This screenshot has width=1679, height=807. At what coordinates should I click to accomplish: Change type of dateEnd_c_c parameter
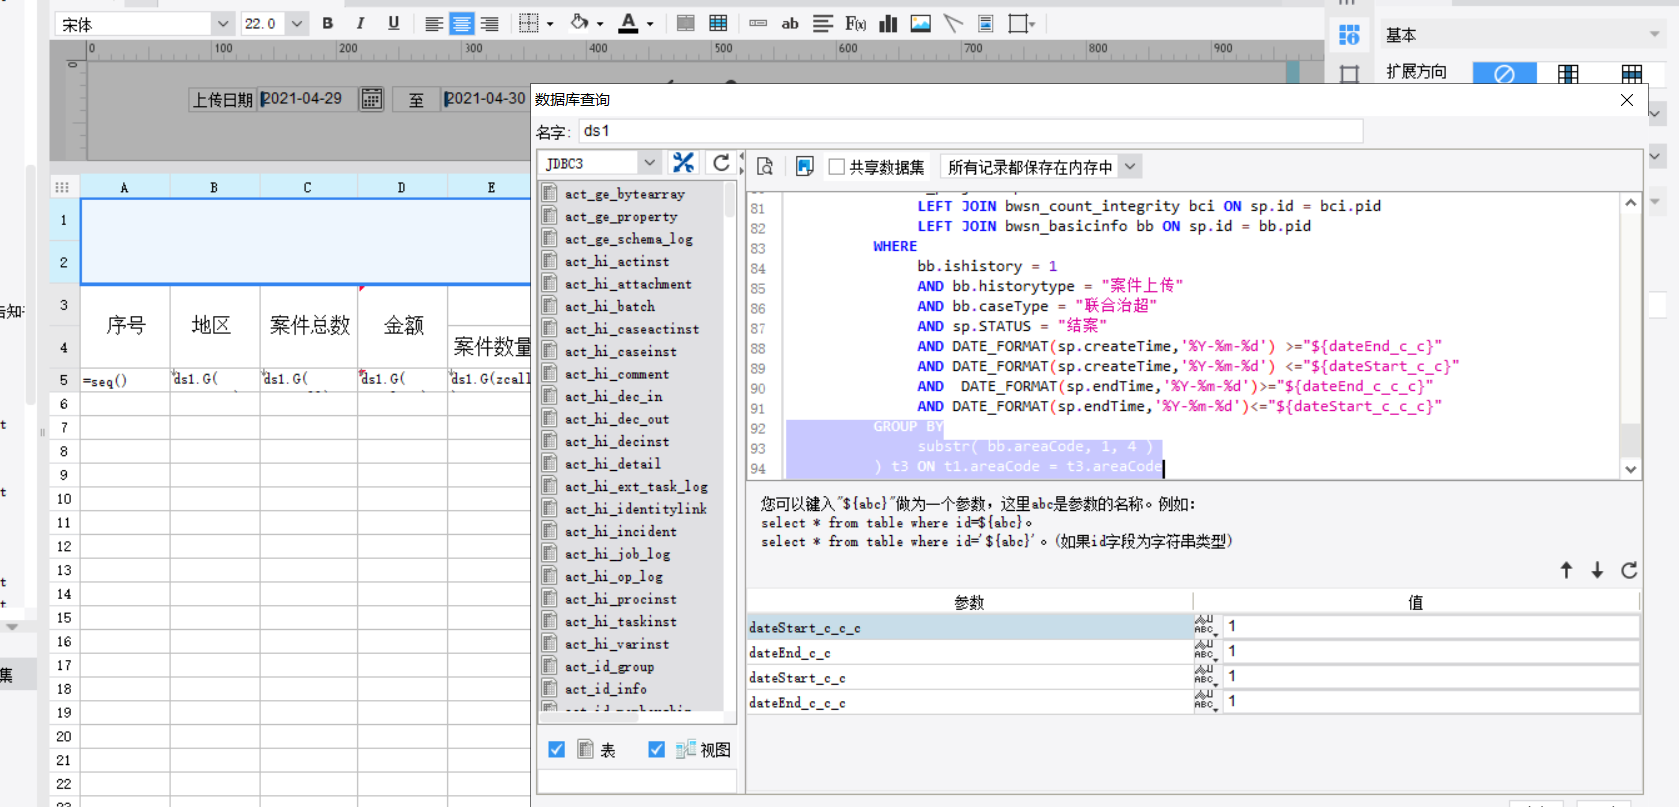point(1206,651)
